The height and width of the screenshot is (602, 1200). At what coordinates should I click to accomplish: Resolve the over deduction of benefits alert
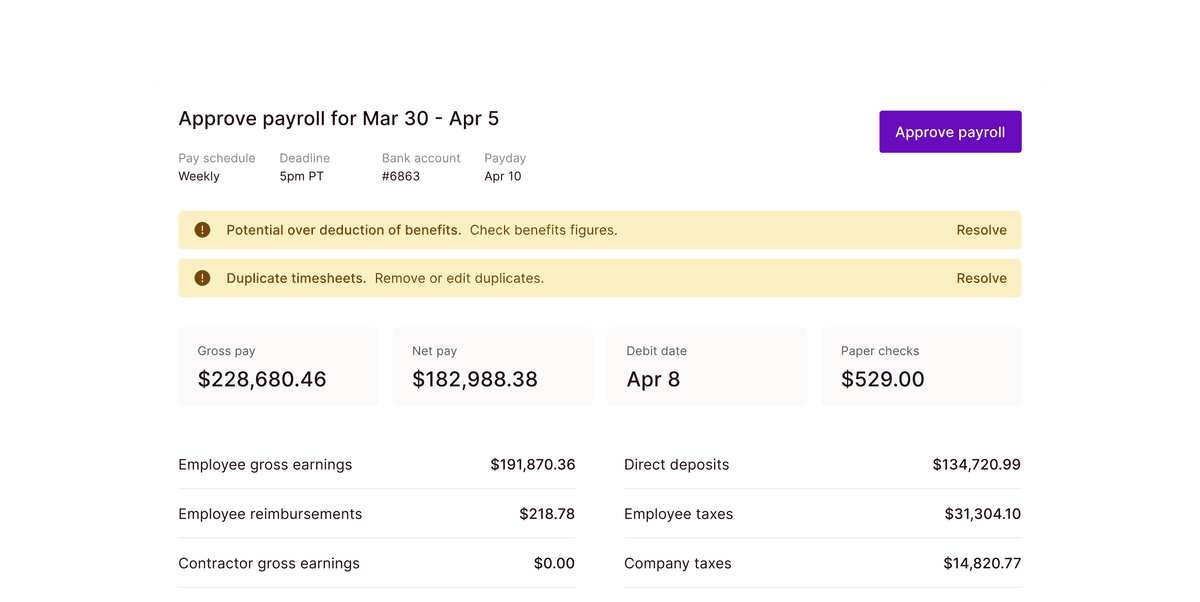(x=981, y=229)
